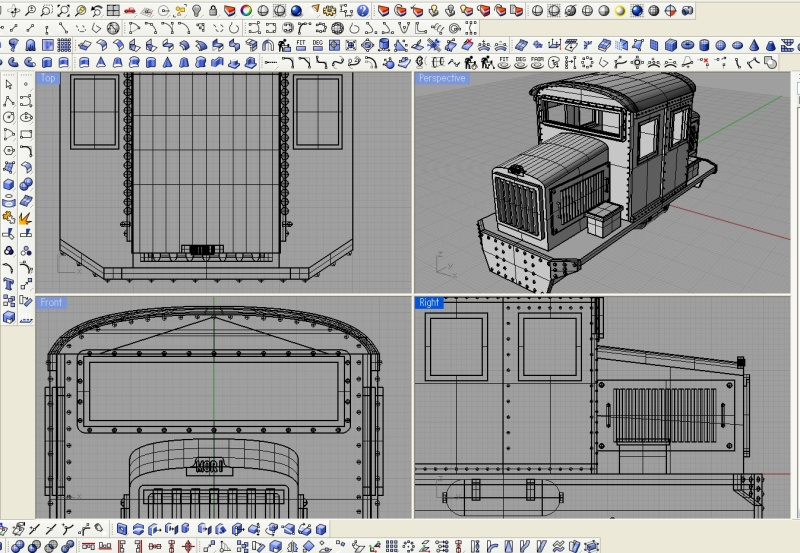Select the arrow pointer tool in left toolbar
This screenshot has height=553, width=800.
click(x=9, y=84)
